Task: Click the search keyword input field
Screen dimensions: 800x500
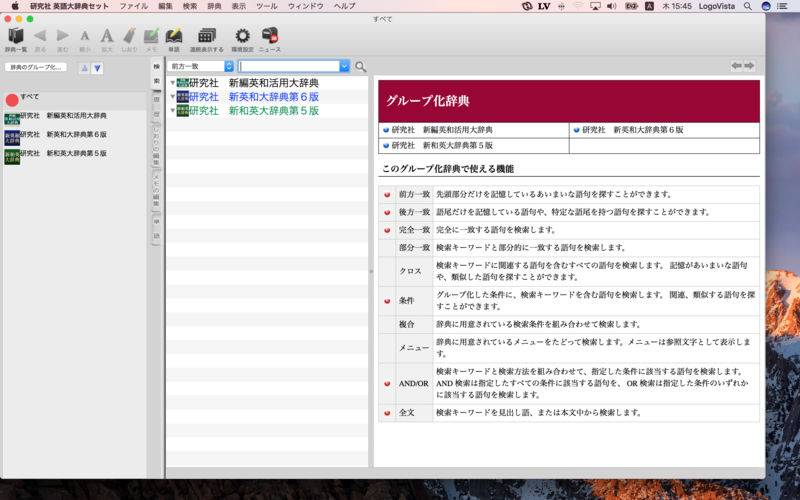Action: (x=289, y=66)
